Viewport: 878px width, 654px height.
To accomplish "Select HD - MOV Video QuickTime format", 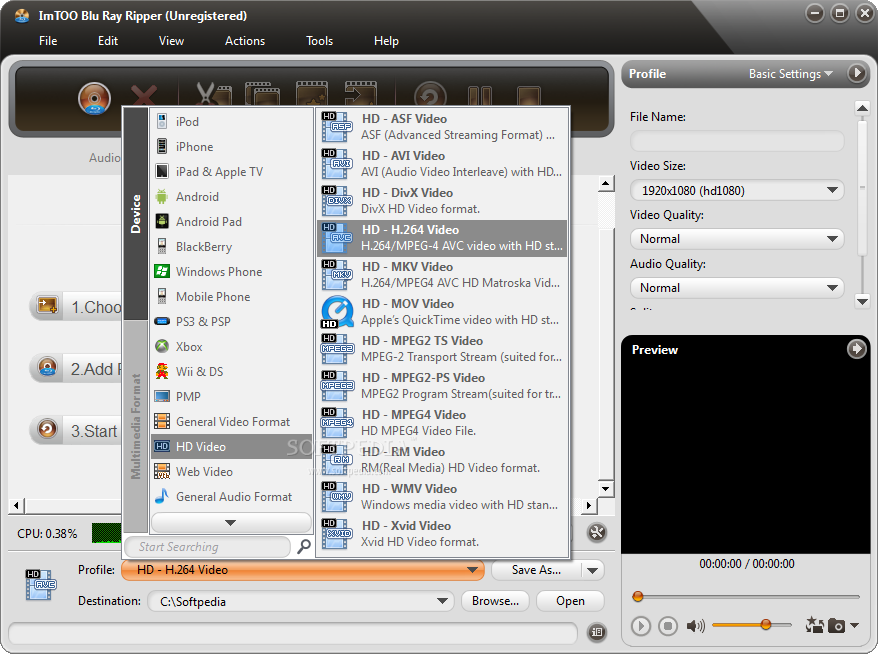I will coord(442,311).
